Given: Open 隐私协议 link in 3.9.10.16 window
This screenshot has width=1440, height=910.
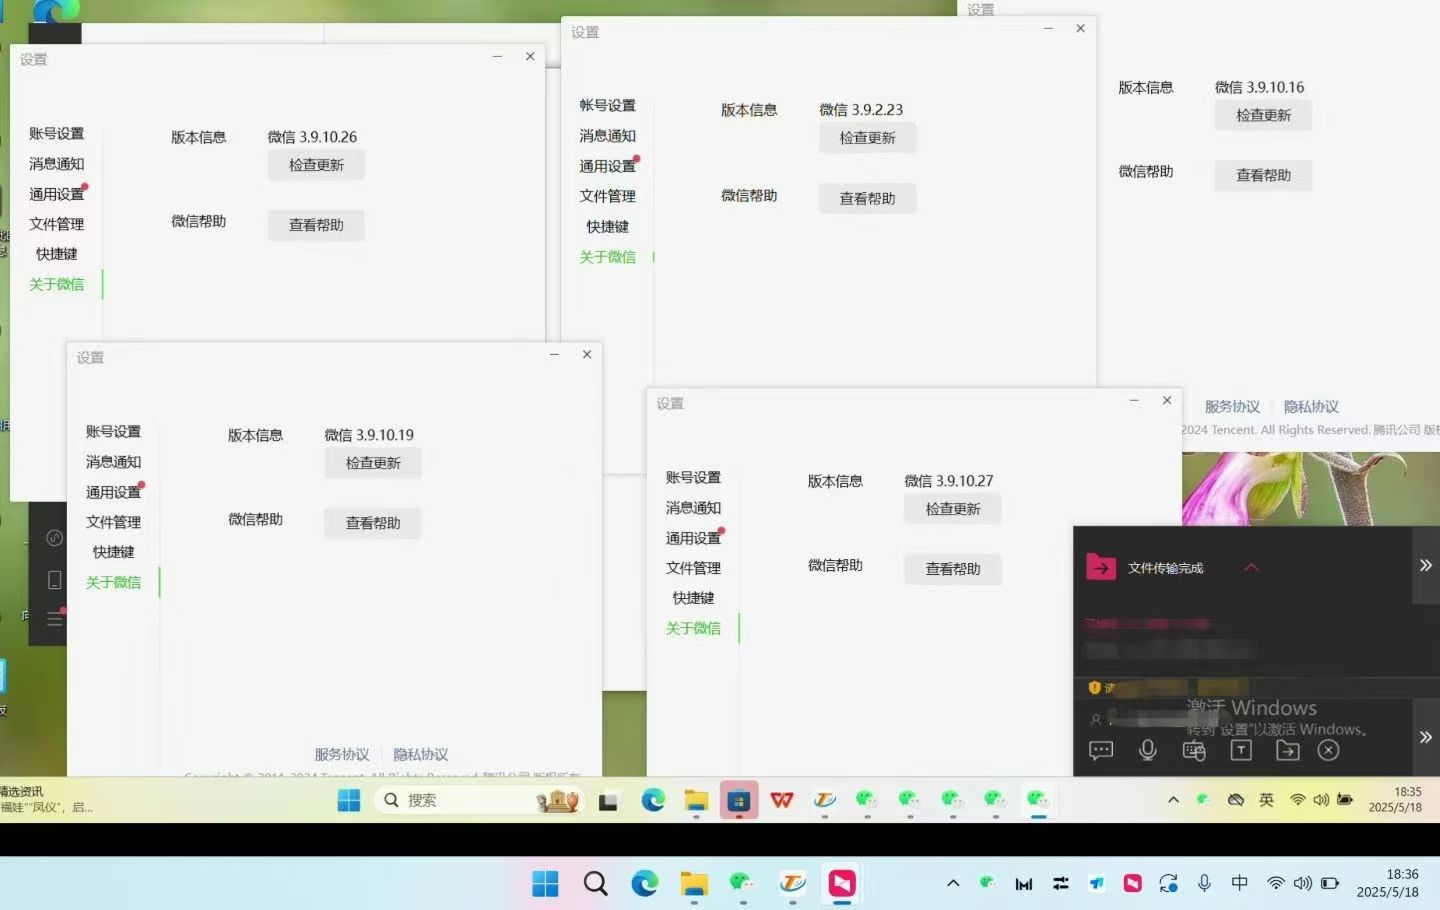Looking at the screenshot, I should pos(1311,406).
